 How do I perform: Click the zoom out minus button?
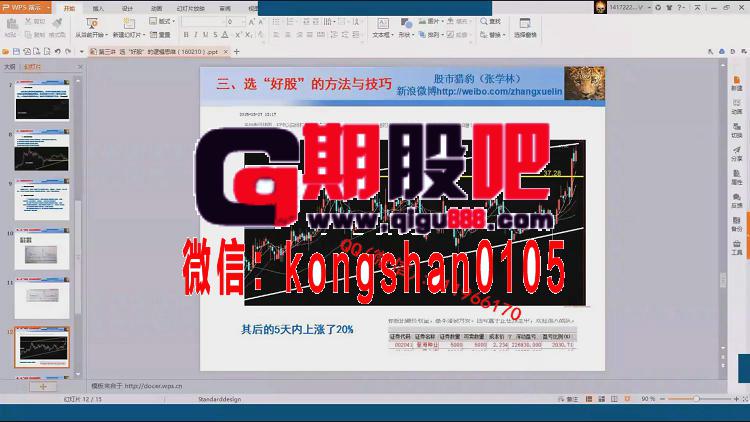tap(662, 399)
